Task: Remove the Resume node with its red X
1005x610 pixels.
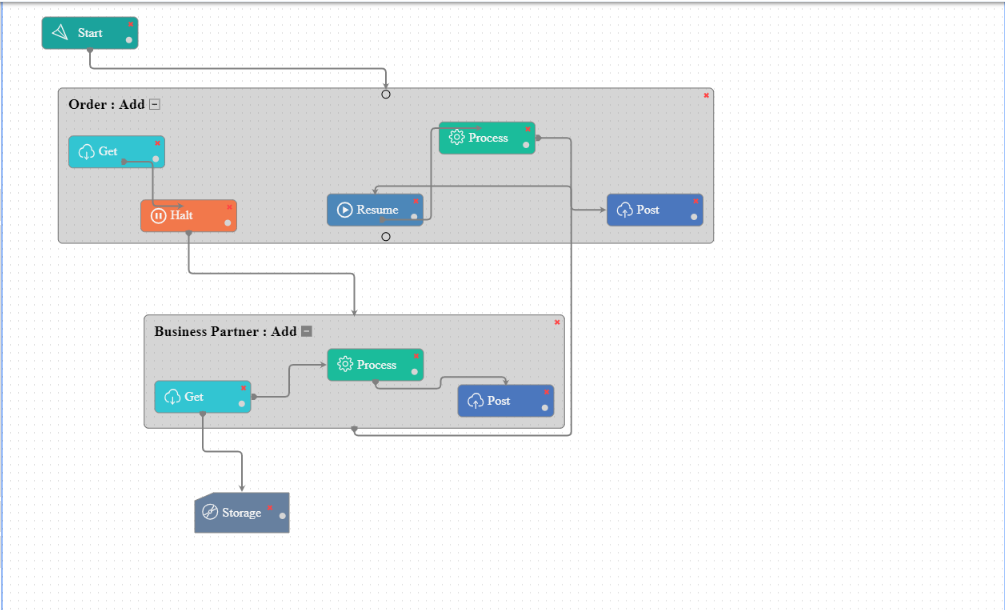Action: 416,201
